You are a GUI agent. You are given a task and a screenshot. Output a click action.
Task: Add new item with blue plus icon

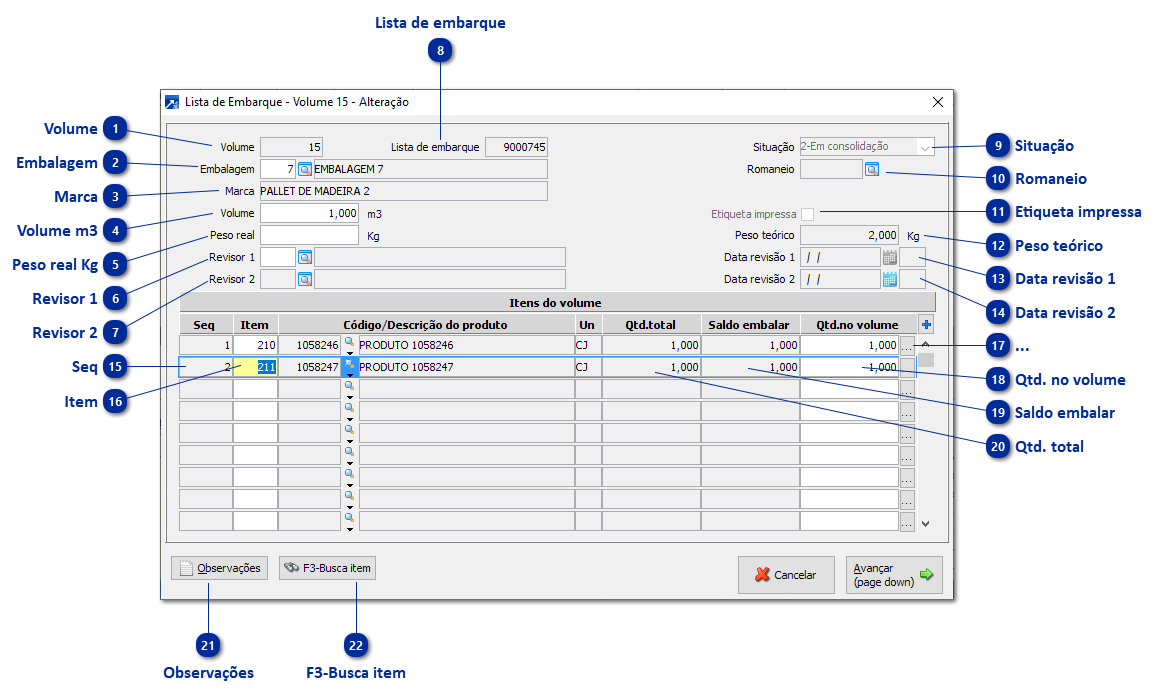click(926, 324)
